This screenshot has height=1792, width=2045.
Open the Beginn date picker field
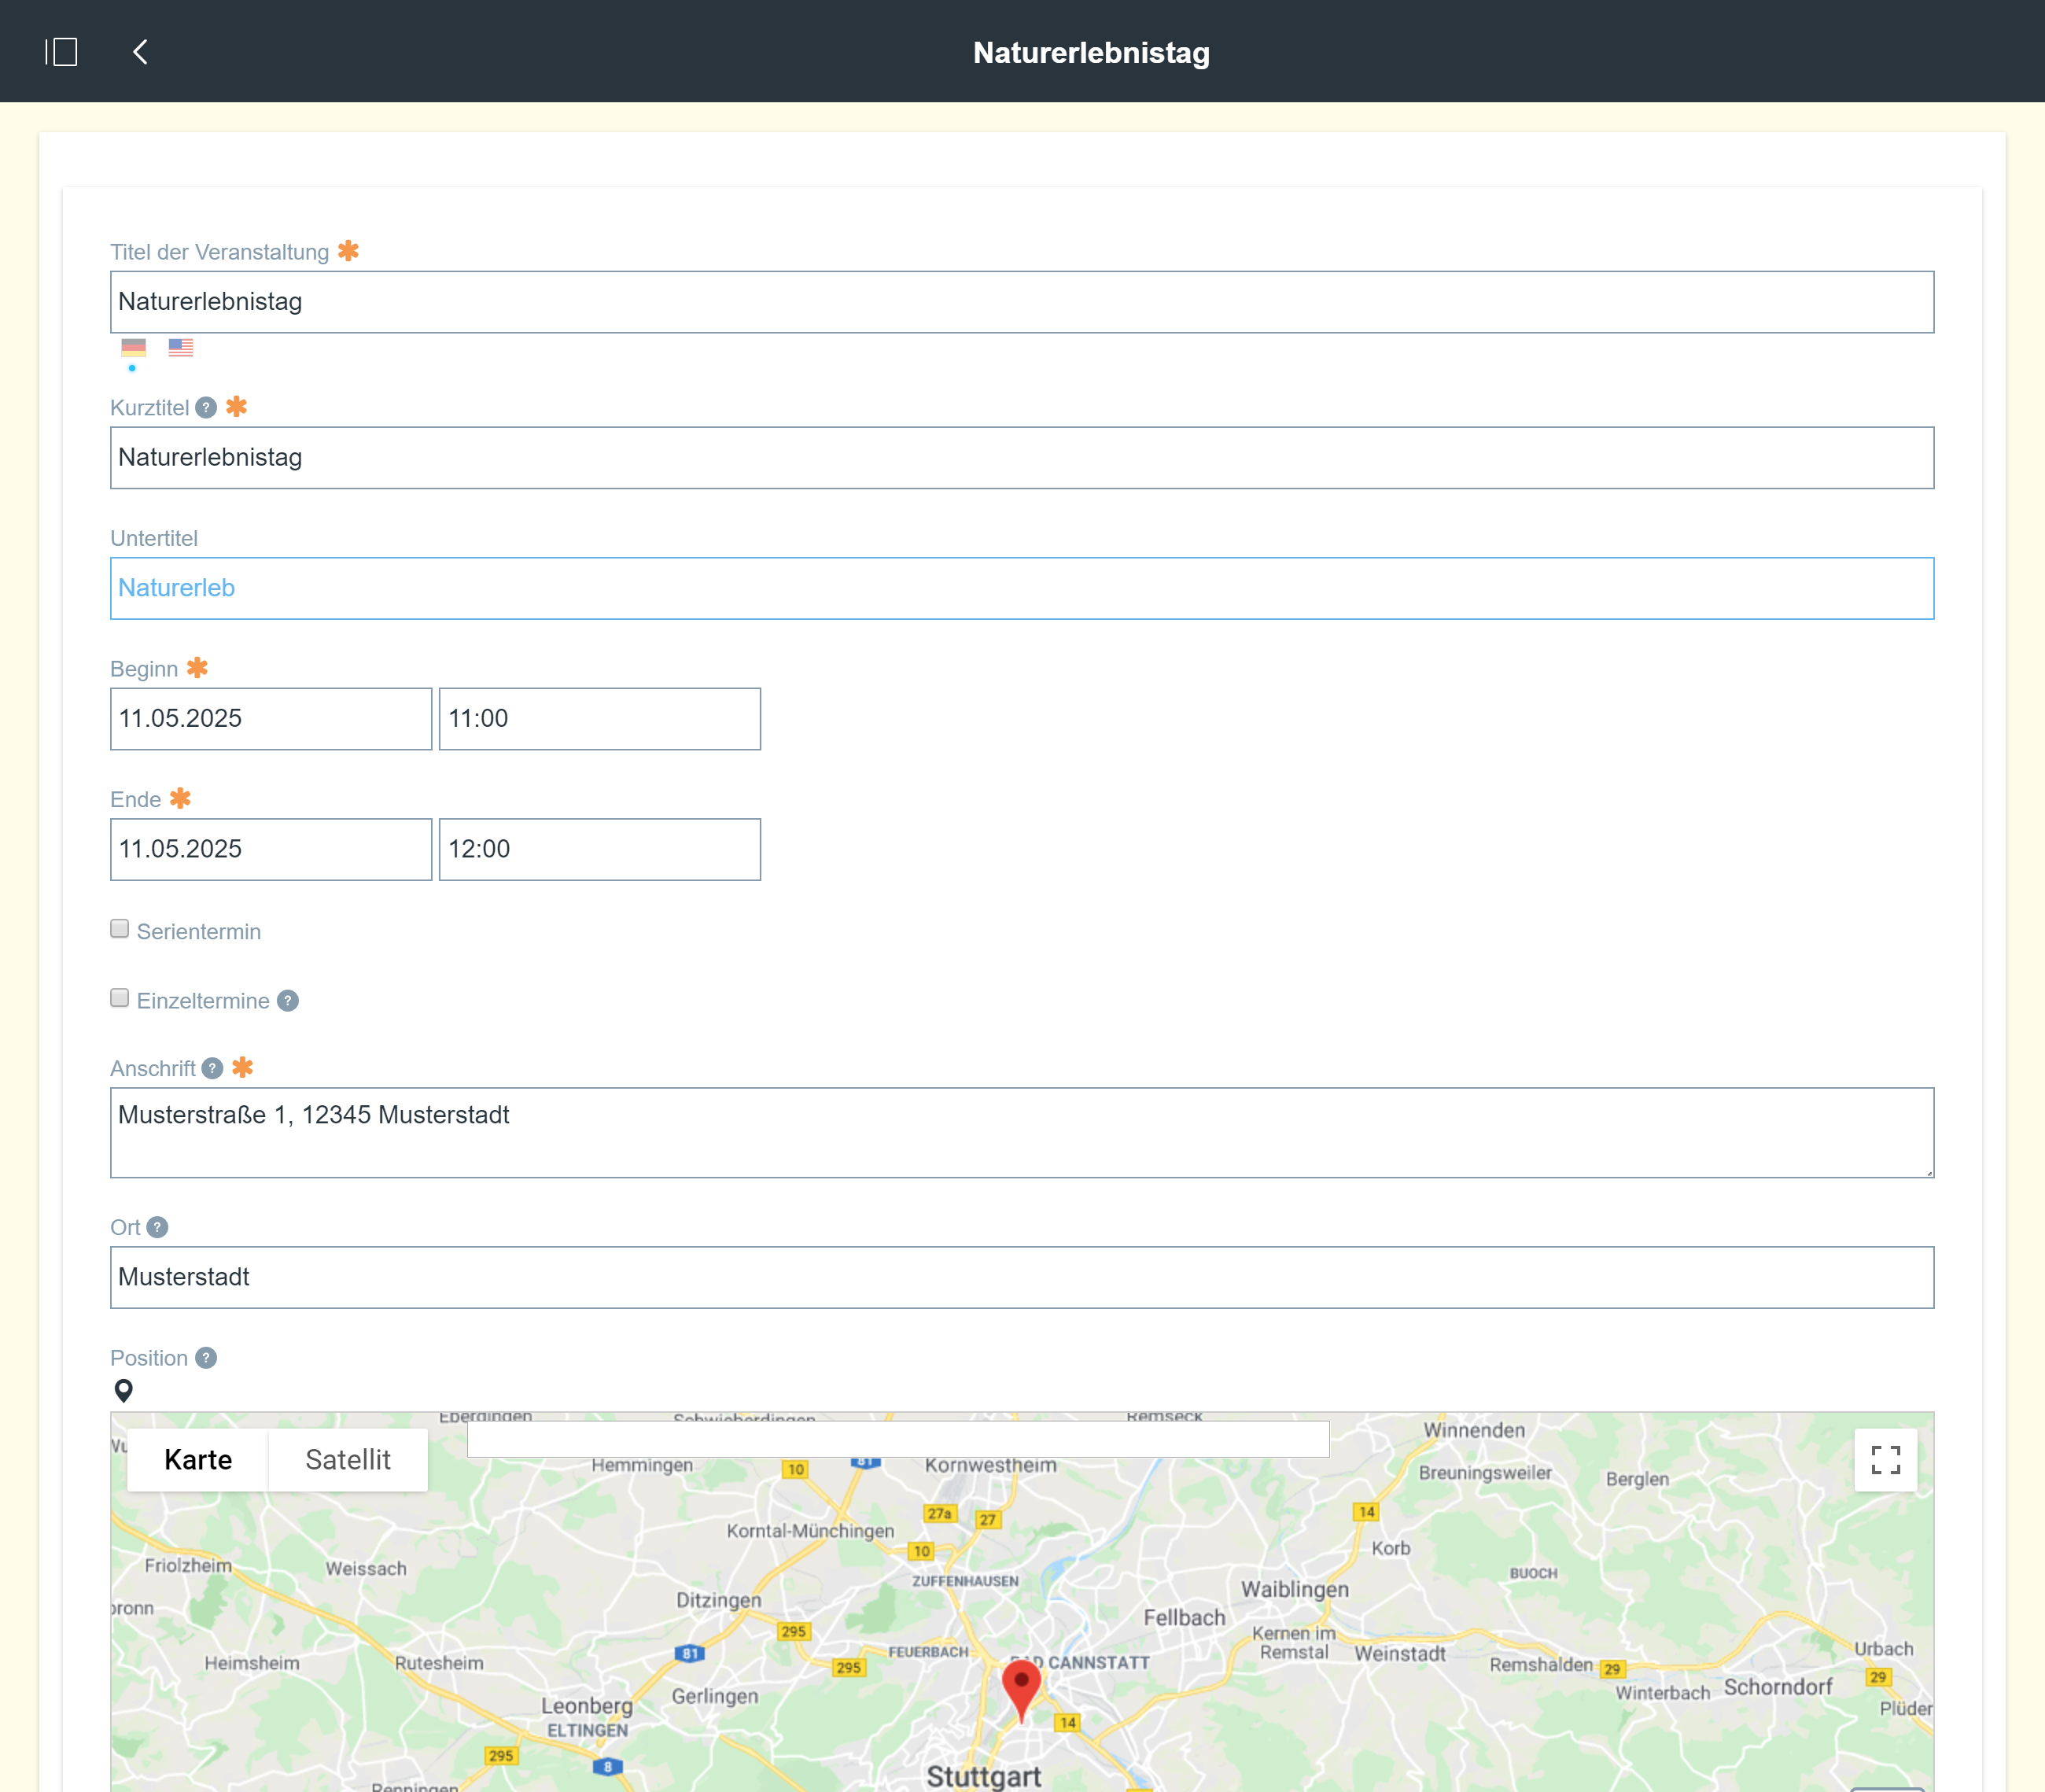pyautogui.click(x=270, y=718)
